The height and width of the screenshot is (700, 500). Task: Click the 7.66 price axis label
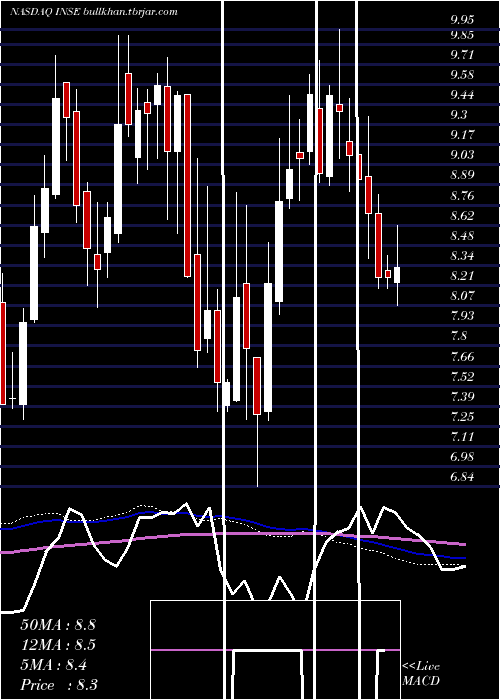click(462, 356)
